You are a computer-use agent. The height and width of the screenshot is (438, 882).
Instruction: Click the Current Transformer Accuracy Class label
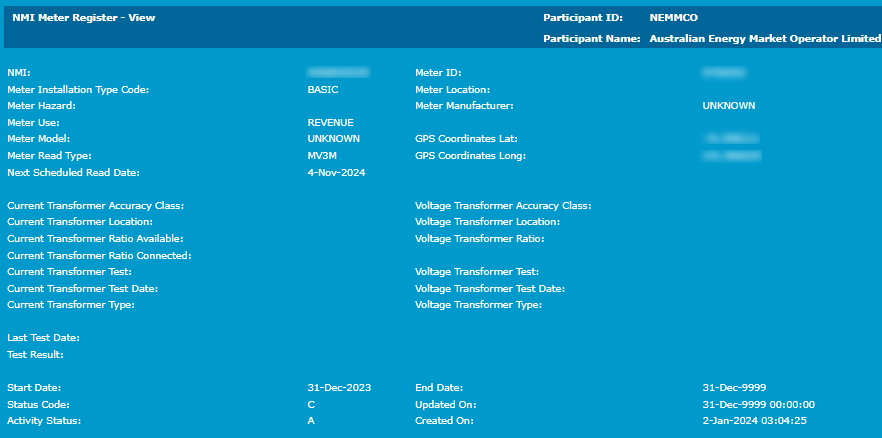coord(95,205)
